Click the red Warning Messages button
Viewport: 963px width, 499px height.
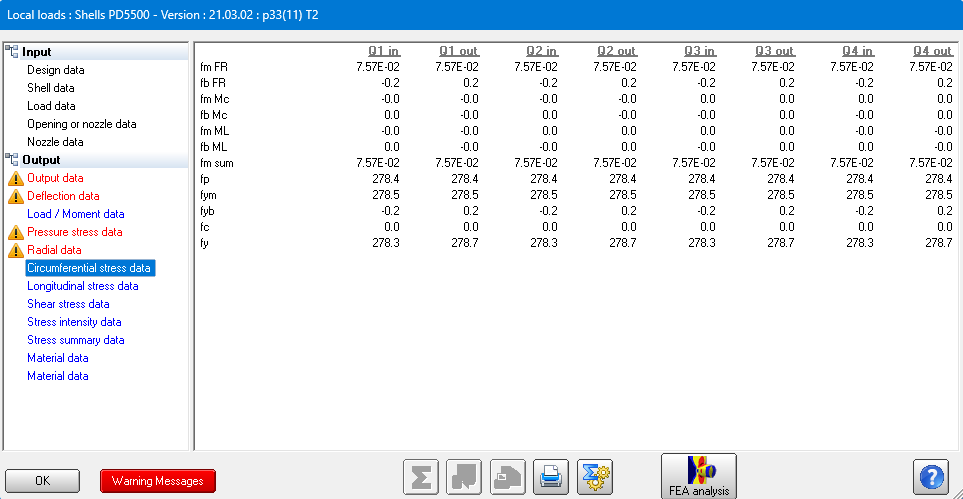158,481
